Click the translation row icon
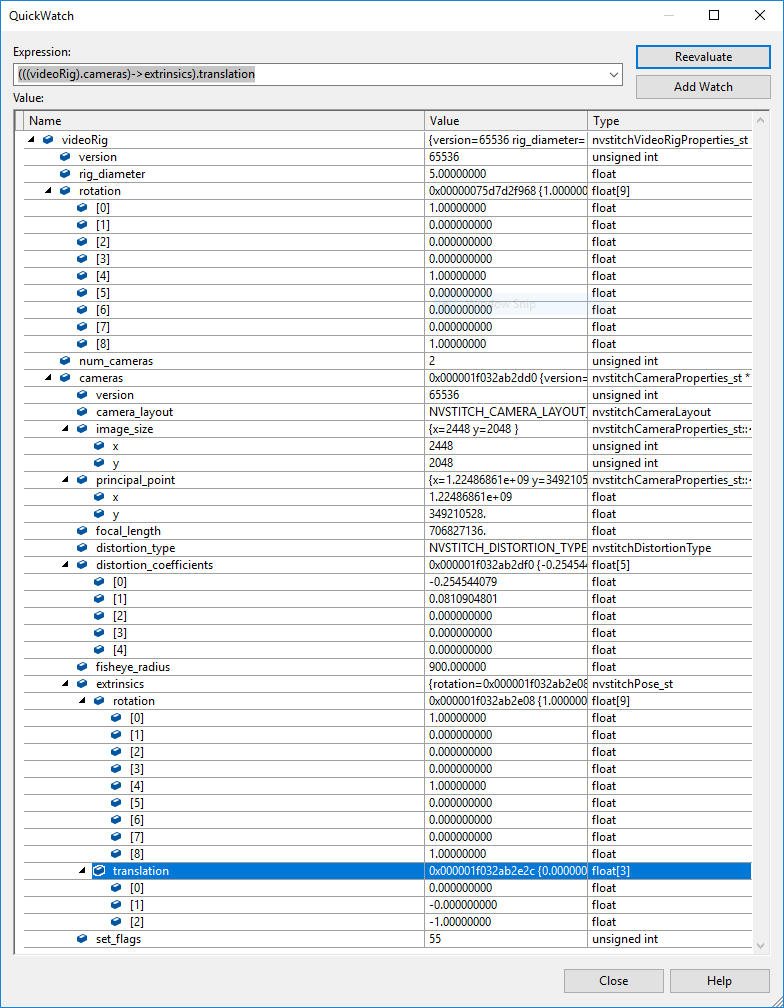This screenshot has width=784, height=1008. coord(99,870)
